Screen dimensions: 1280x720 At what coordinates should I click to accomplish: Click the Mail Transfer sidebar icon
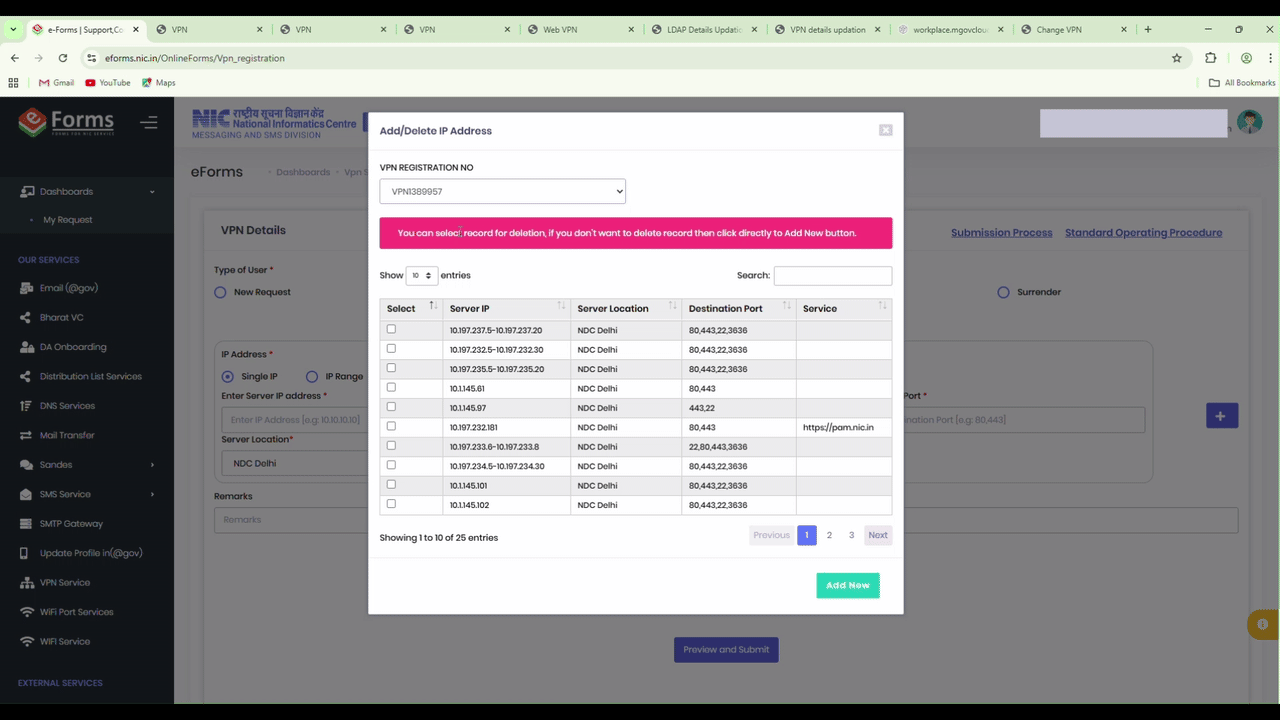(x=25, y=434)
